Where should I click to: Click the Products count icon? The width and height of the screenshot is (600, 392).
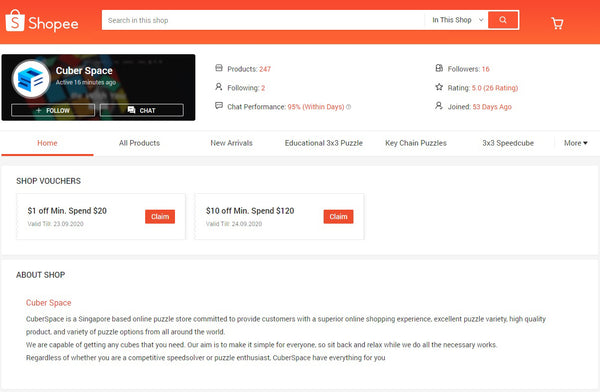(219, 68)
